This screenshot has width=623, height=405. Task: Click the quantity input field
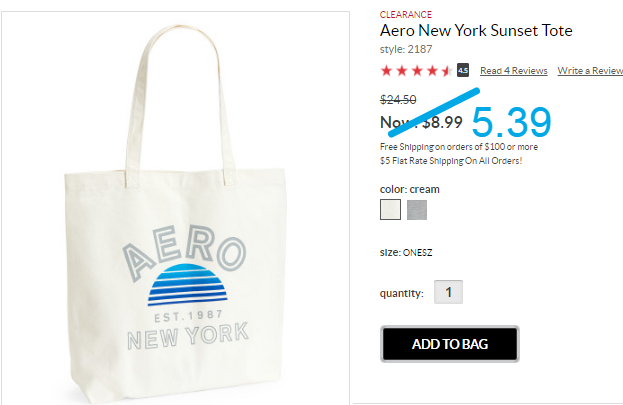[x=448, y=292]
